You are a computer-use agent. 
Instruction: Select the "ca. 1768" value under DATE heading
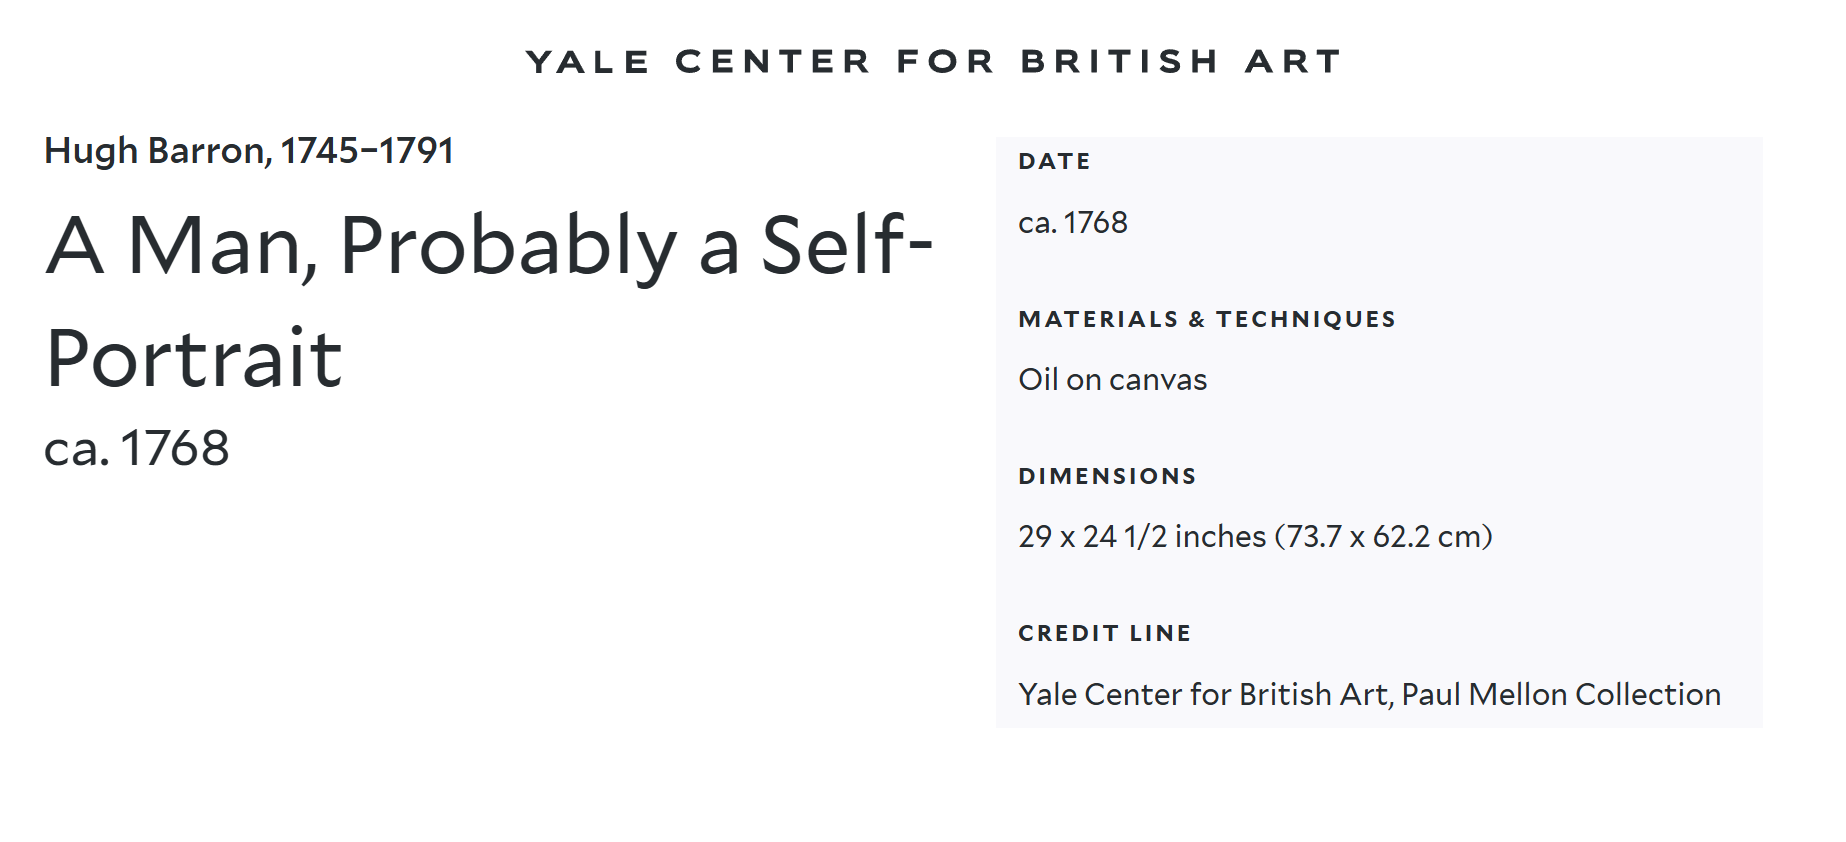(x=1073, y=223)
